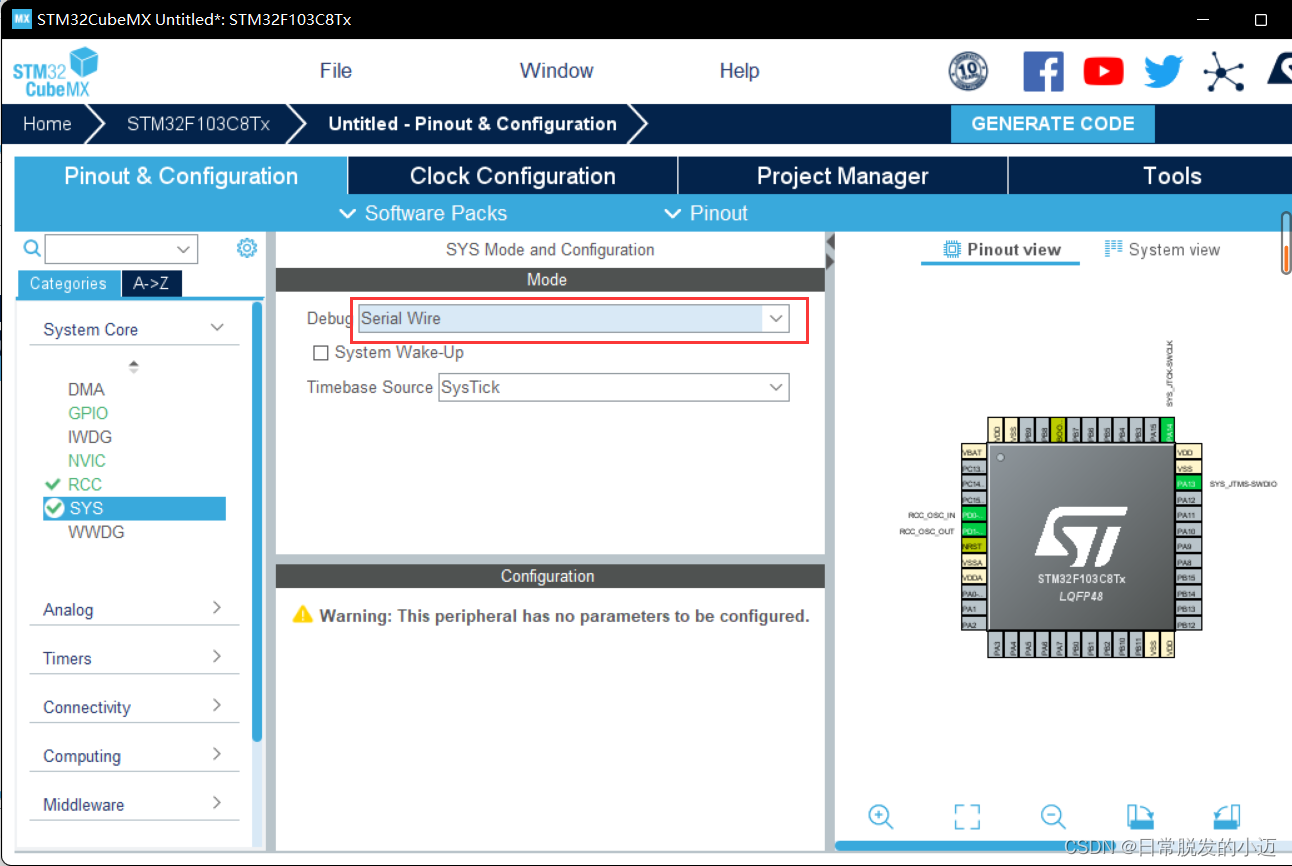Click the warning triangle icon in Configuration
The image size is (1292, 866).
[302, 614]
